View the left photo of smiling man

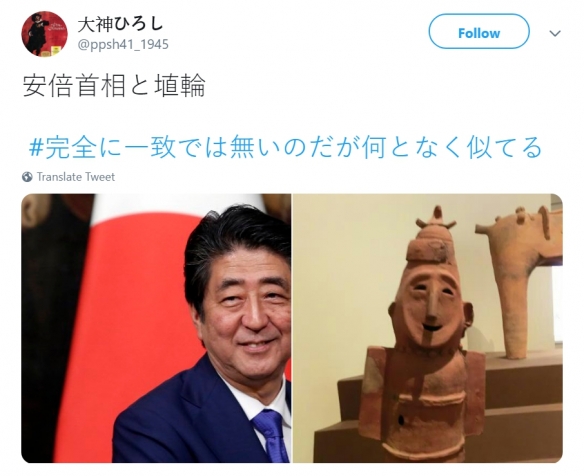[156, 328]
